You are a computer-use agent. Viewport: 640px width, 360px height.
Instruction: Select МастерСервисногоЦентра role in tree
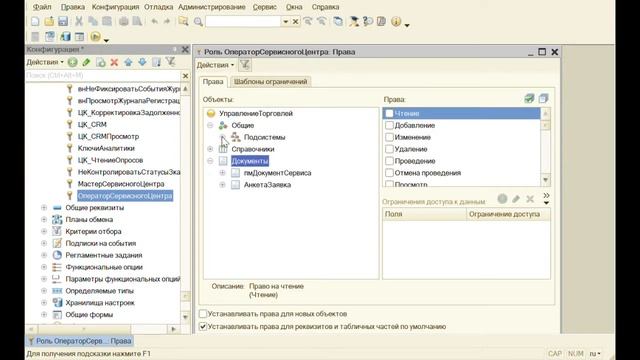[x=121, y=184]
